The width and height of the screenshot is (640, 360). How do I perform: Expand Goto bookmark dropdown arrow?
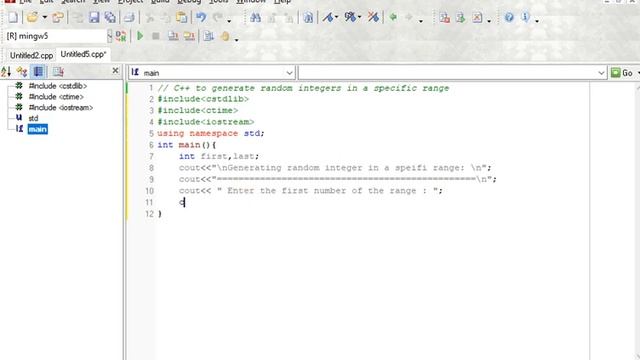(359, 18)
